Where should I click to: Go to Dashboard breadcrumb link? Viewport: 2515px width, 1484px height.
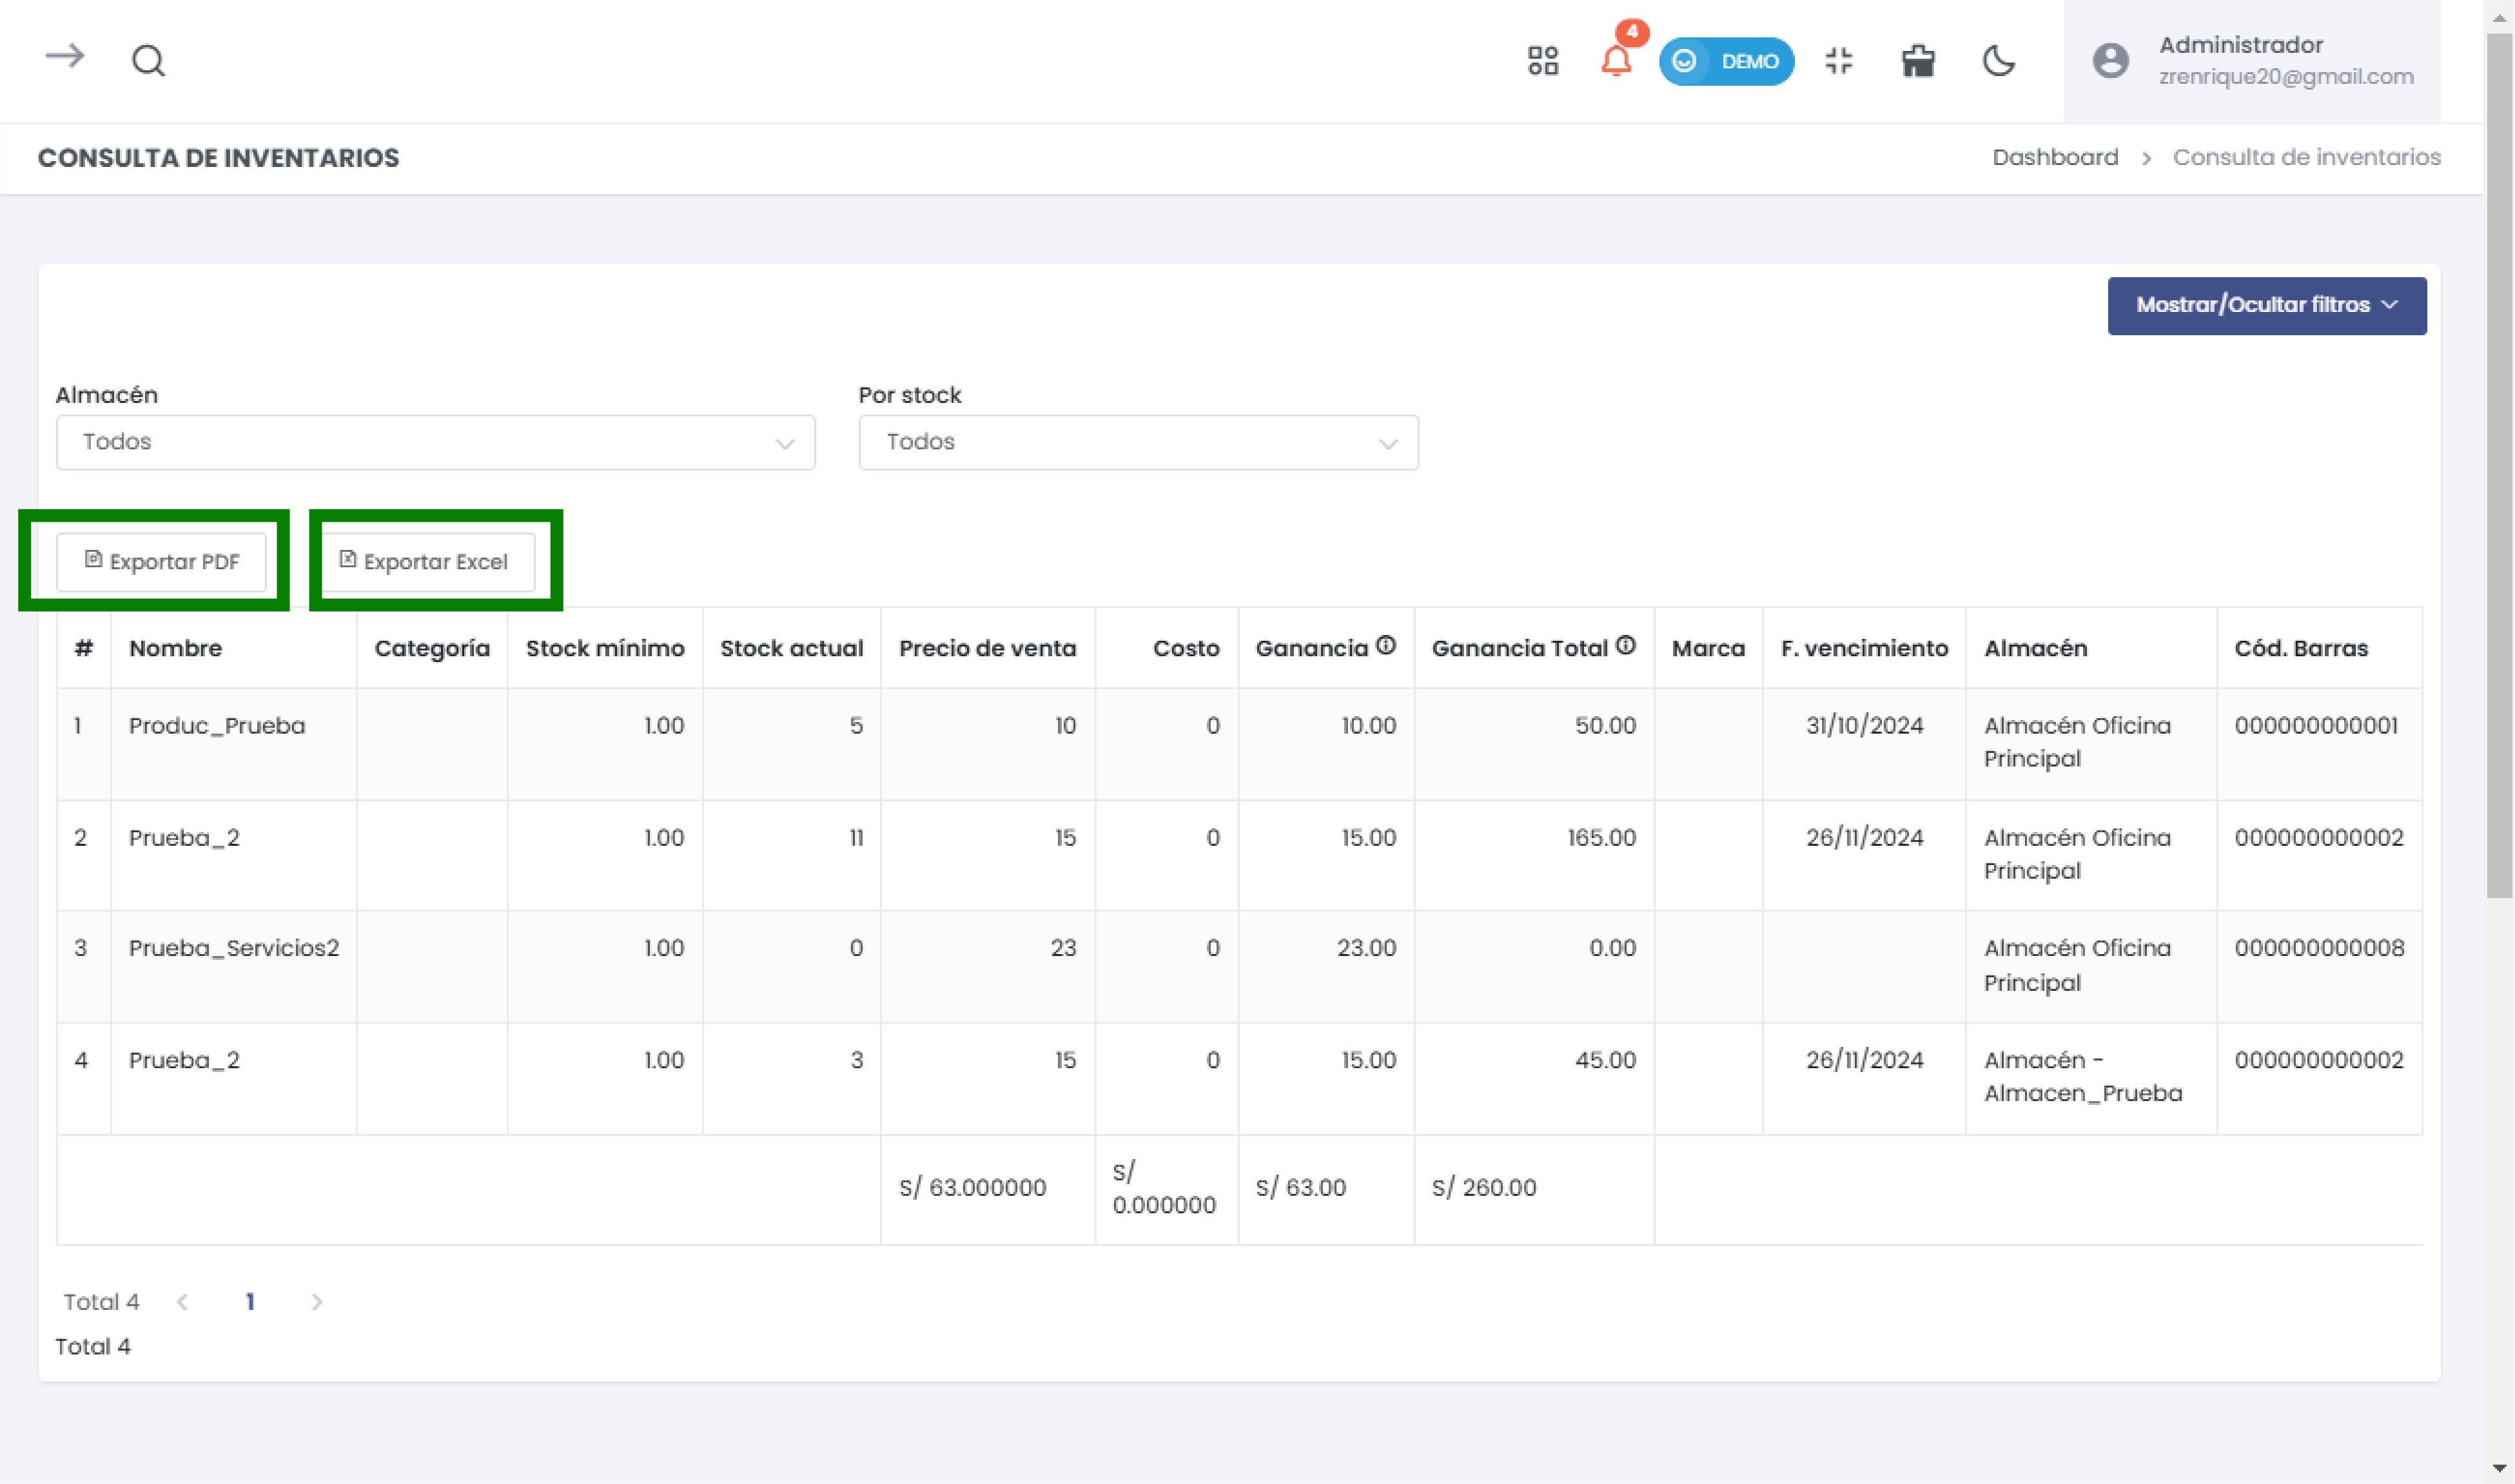2054,157
